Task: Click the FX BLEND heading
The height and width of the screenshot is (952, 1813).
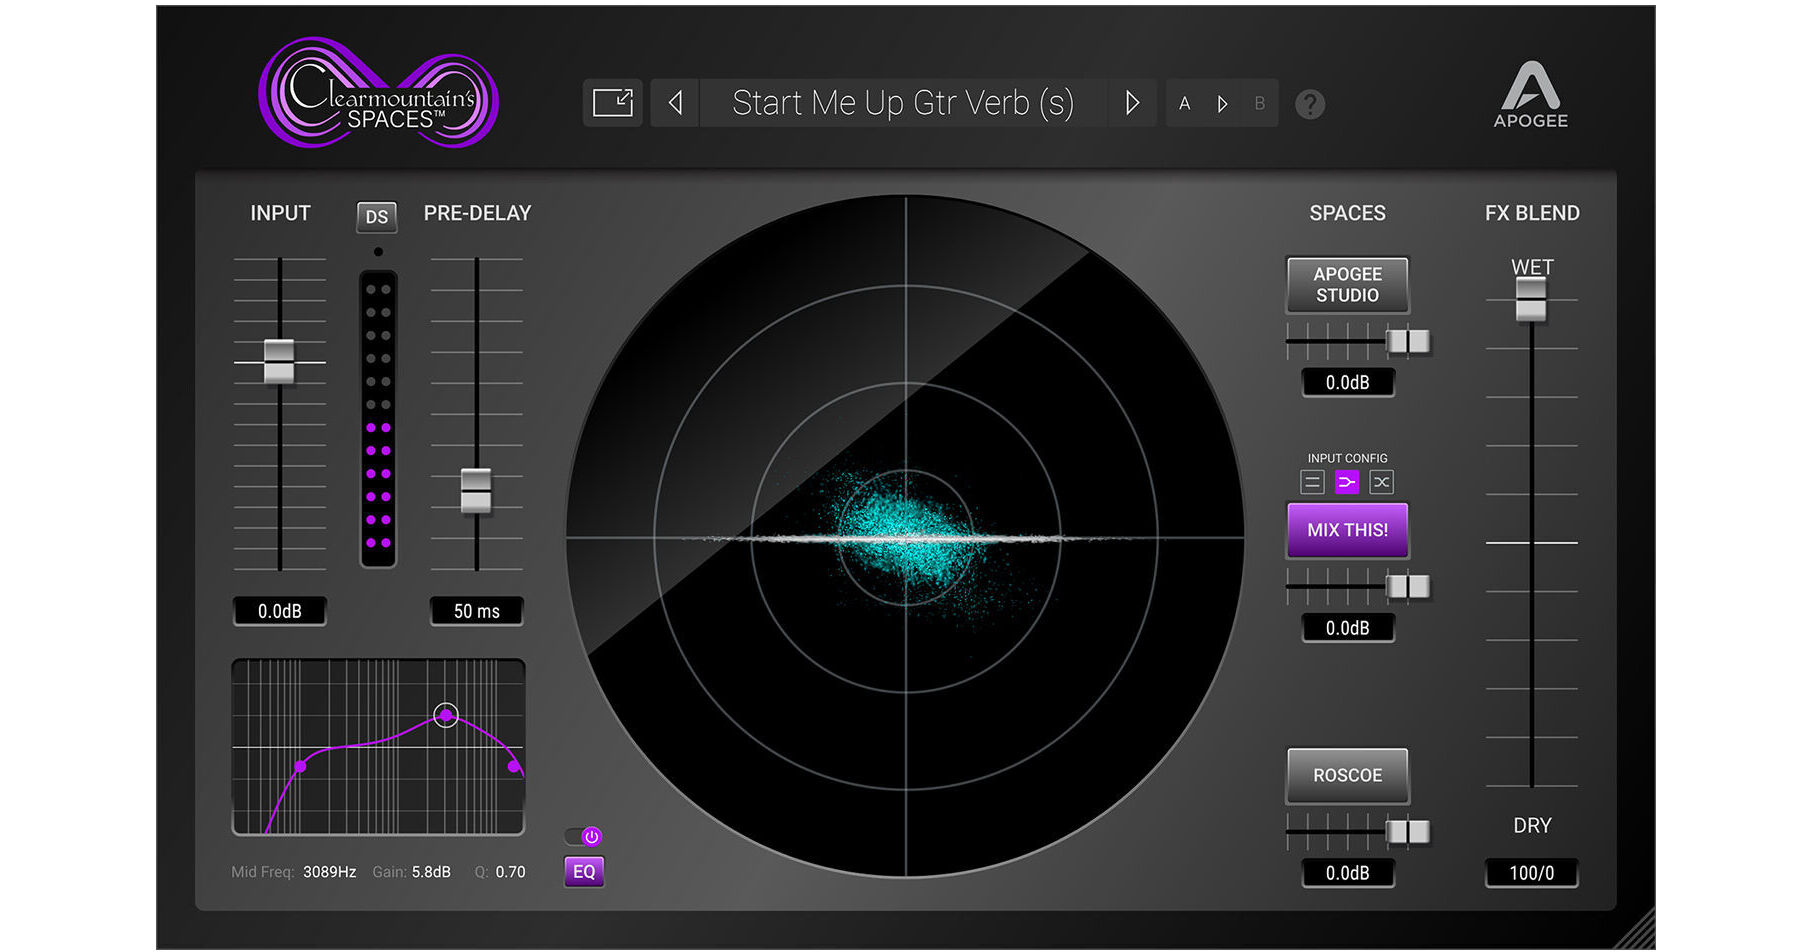Action: [x=1531, y=213]
